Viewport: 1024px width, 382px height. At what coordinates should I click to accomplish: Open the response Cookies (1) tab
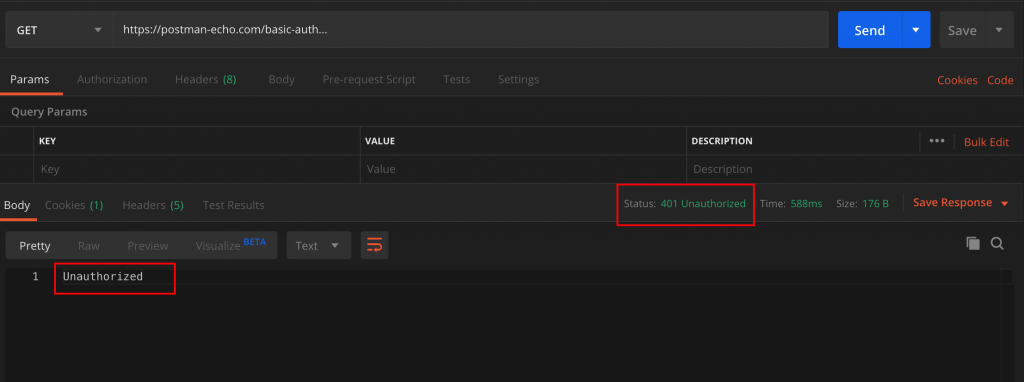[x=74, y=205]
